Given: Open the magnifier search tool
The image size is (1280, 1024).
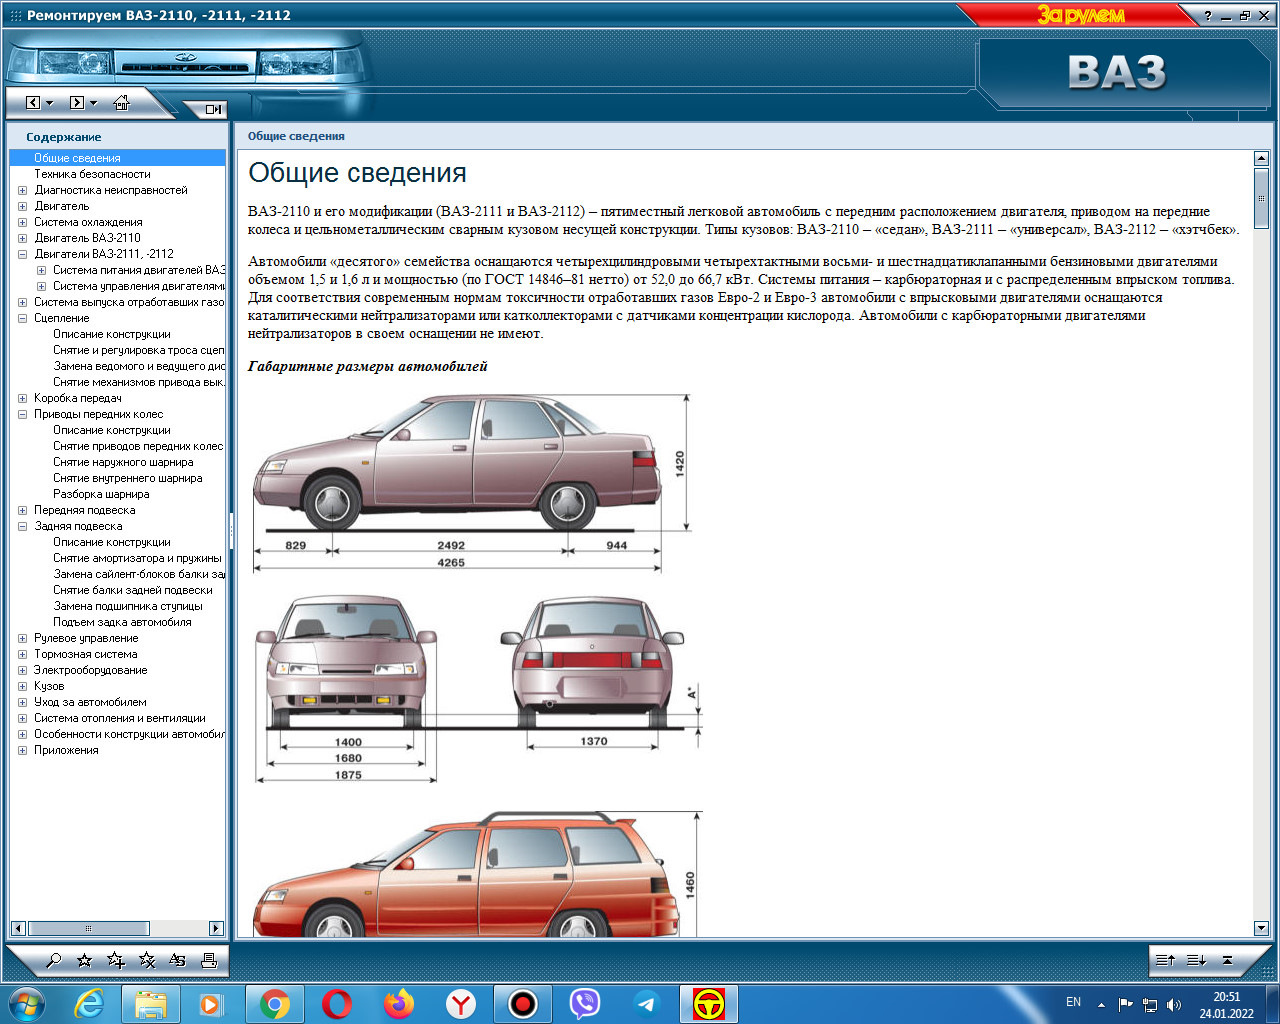Looking at the screenshot, I should pyautogui.click(x=54, y=961).
